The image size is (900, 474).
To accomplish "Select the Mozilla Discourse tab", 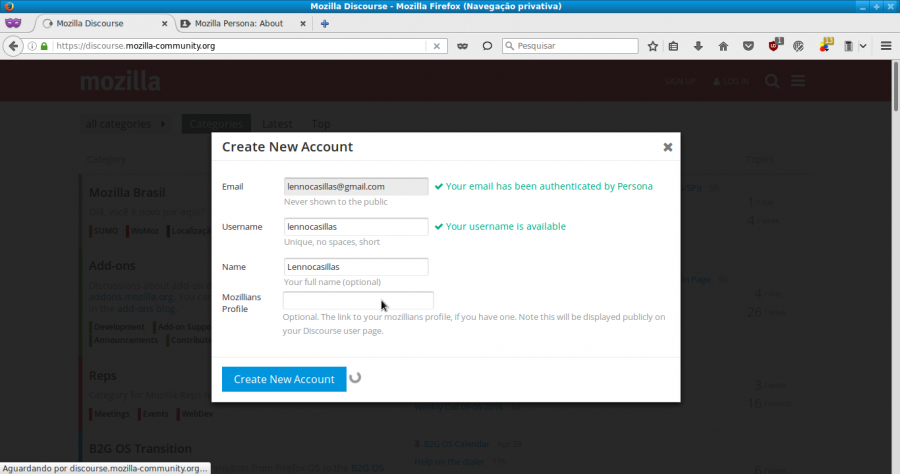I will 90,24.
